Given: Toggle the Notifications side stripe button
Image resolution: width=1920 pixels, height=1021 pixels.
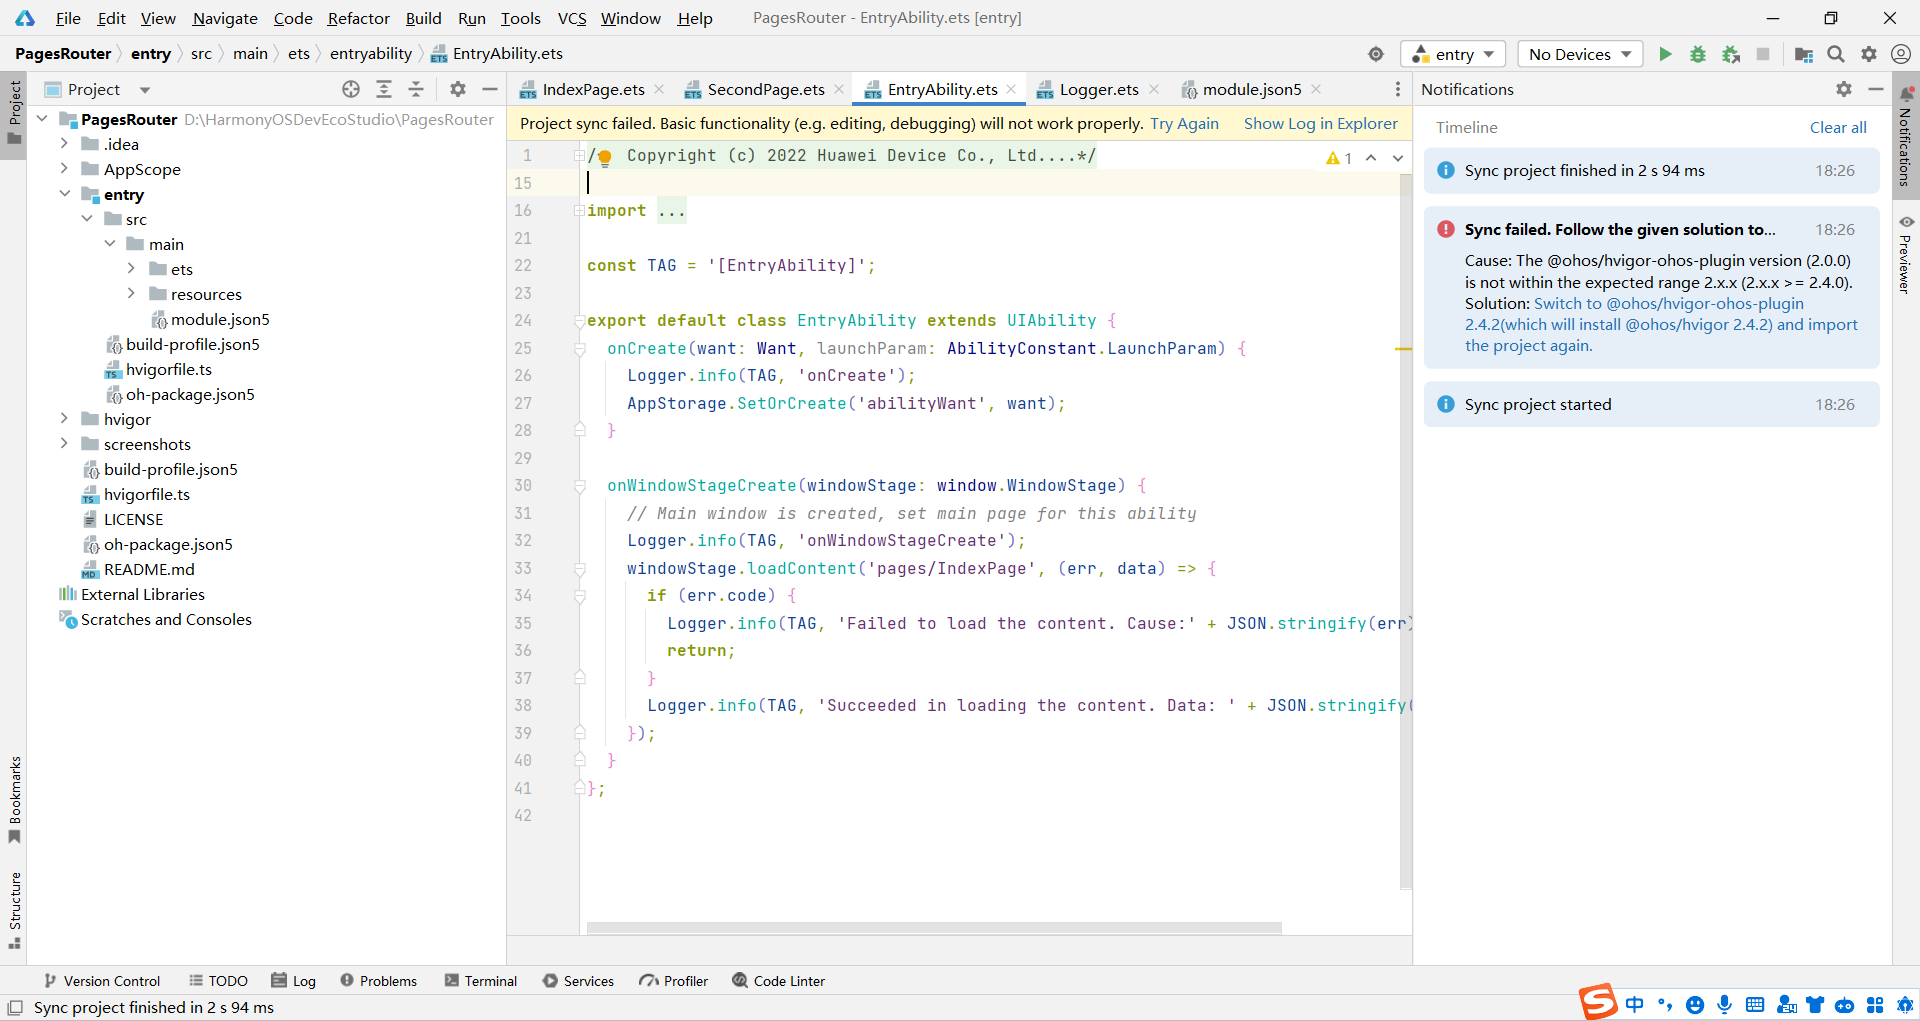Looking at the screenshot, I should pos(1906,136).
